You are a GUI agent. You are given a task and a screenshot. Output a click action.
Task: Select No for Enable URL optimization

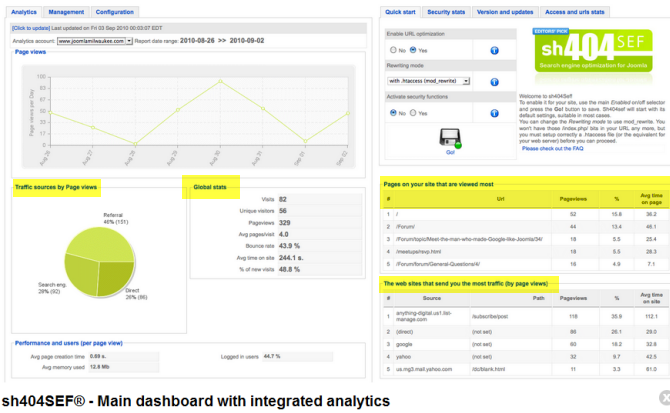pyautogui.click(x=393, y=50)
